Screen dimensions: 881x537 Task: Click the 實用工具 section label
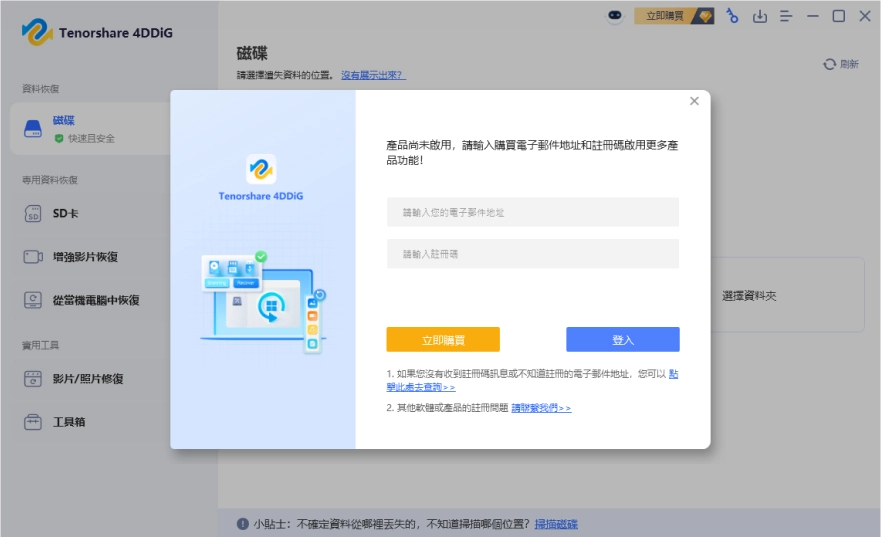pyautogui.click(x=40, y=345)
